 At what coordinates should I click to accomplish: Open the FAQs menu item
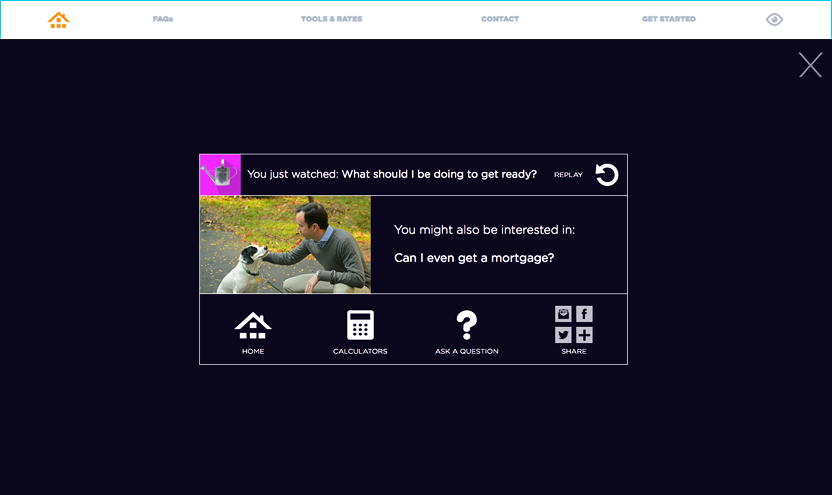click(163, 19)
